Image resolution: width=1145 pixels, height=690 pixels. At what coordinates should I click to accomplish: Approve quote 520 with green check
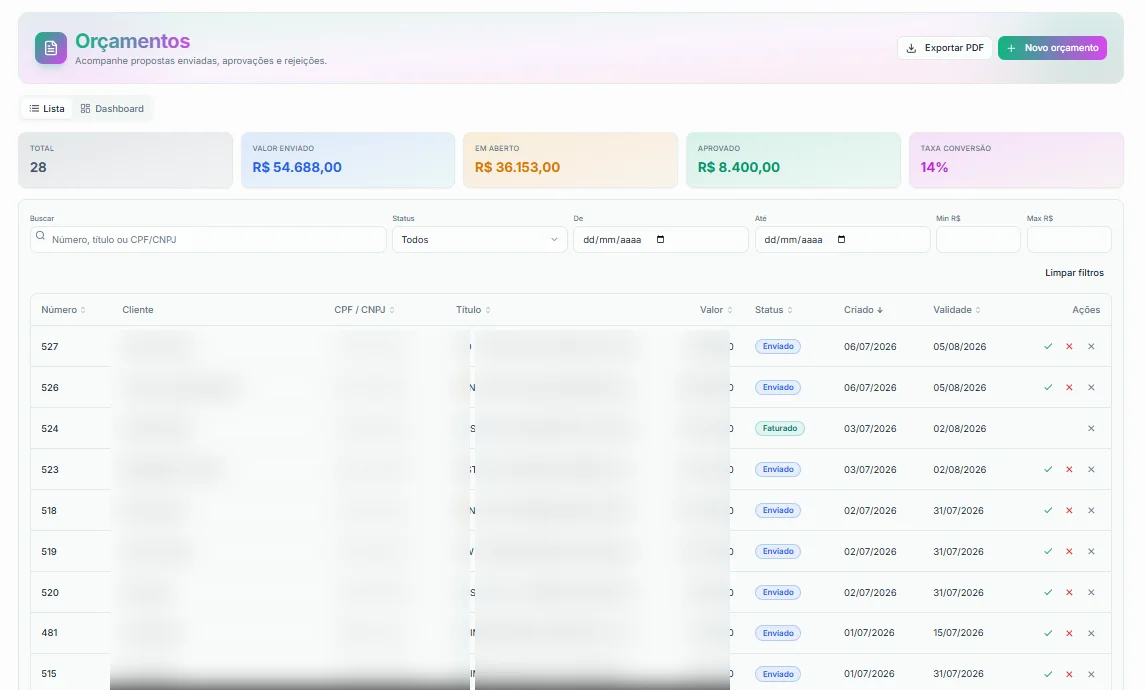[1048, 592]
